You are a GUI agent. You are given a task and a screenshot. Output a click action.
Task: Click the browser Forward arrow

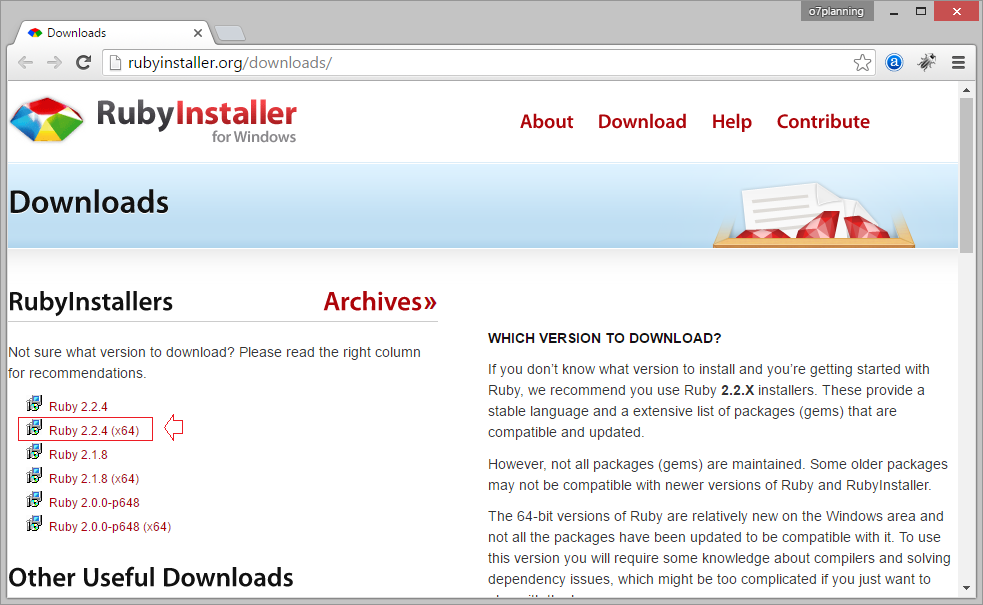55,63
